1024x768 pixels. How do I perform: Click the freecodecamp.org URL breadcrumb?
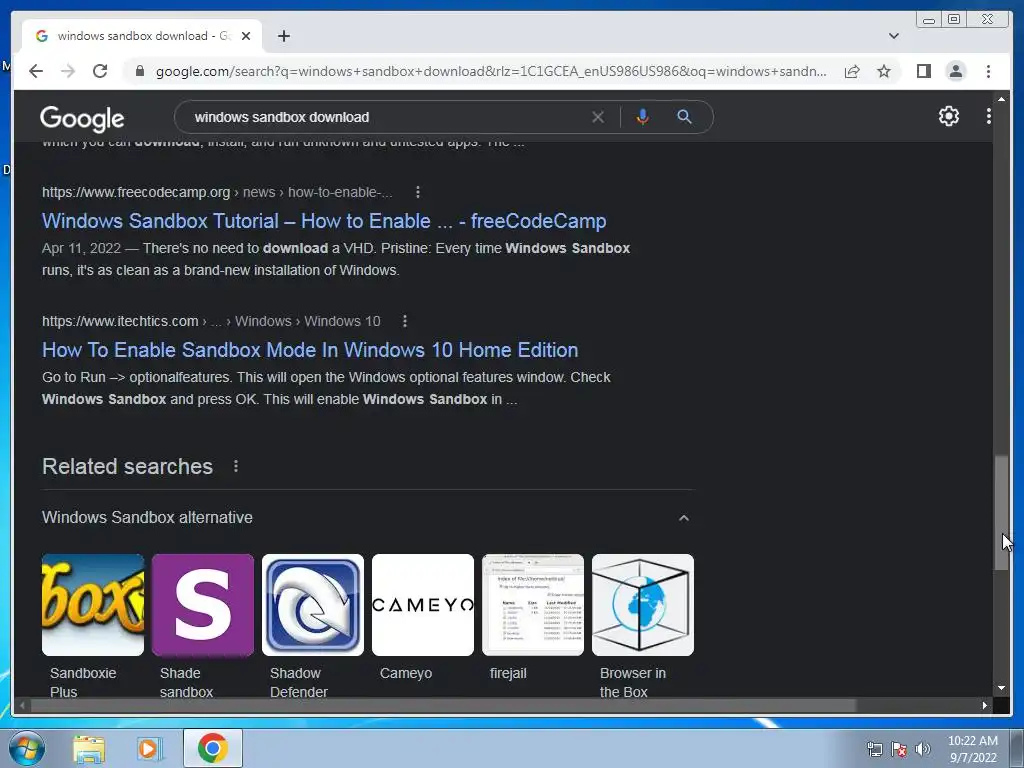click(217, 192)
